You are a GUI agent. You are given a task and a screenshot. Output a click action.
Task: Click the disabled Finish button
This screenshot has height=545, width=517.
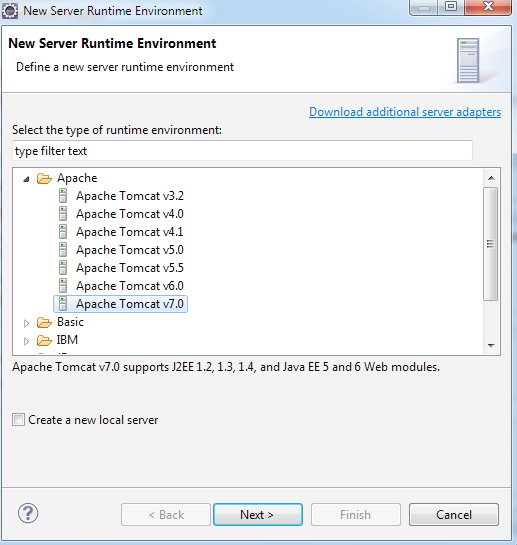pos(356,514)
